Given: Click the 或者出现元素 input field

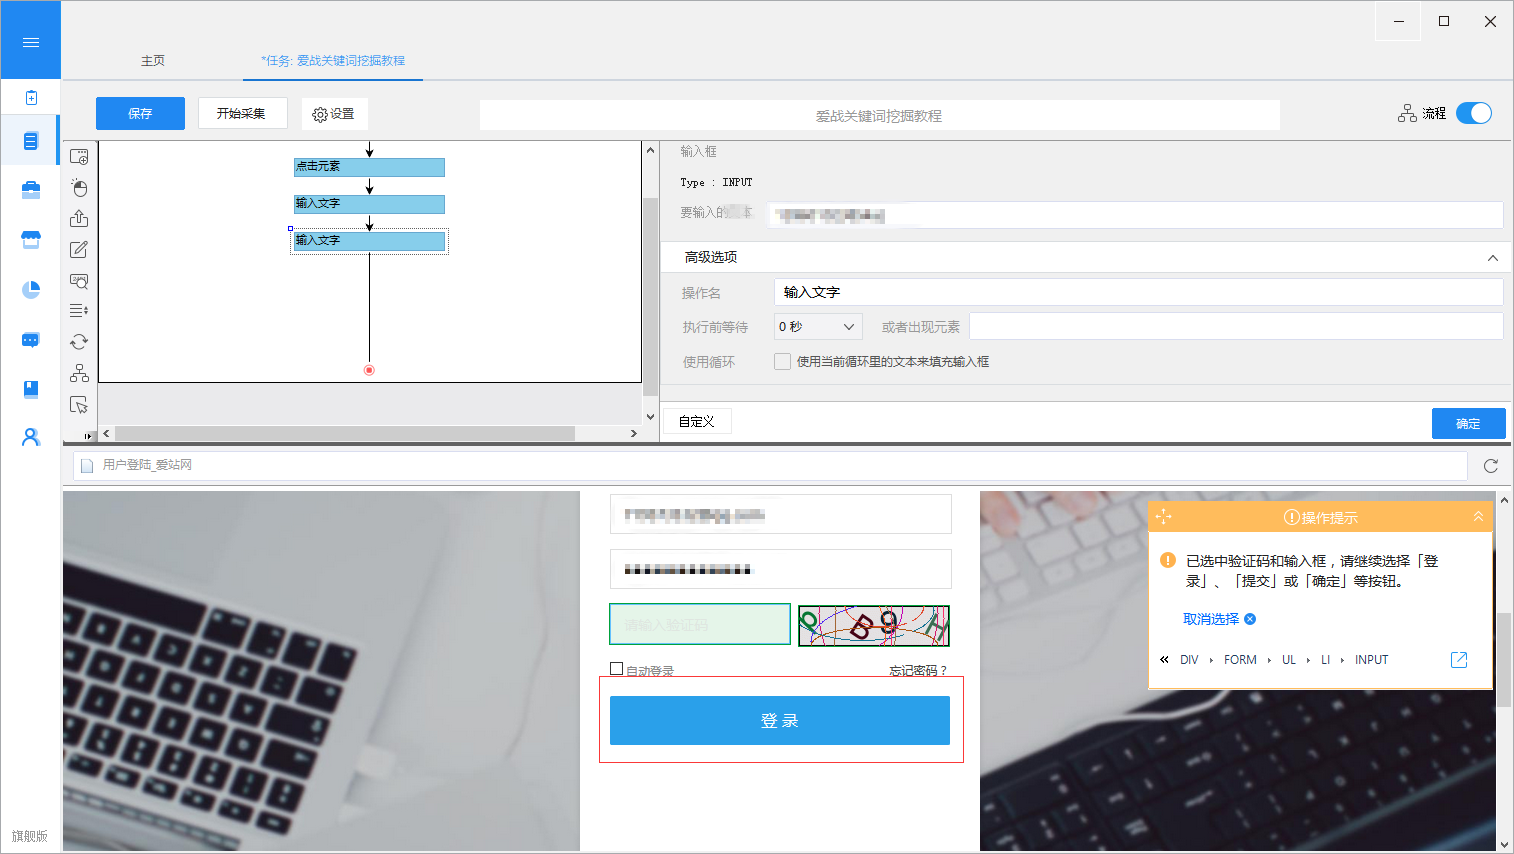Looking at the screenshot, I should (x=1236, y=327).
